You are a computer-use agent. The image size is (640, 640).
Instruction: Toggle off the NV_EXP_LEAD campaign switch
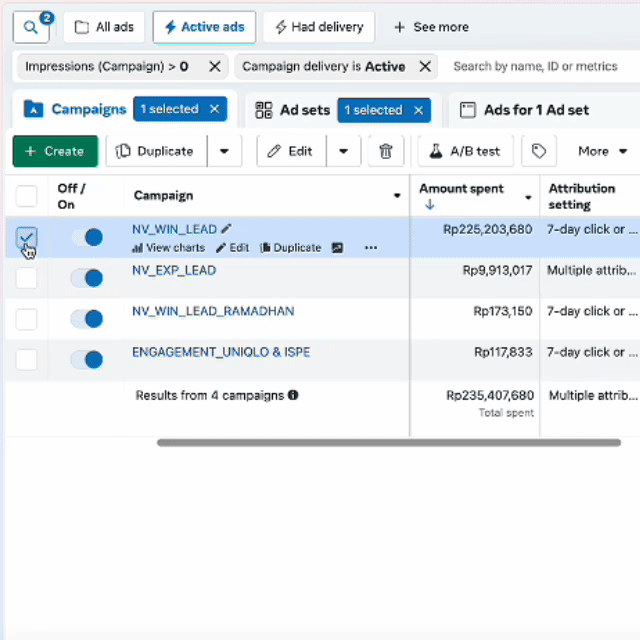86,278
